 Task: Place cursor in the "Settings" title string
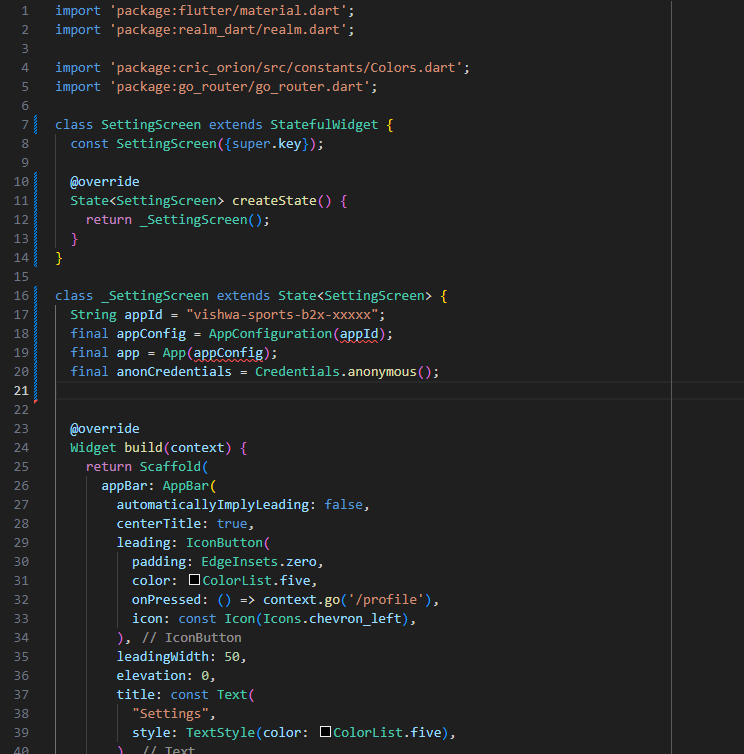tap(174, 713)
